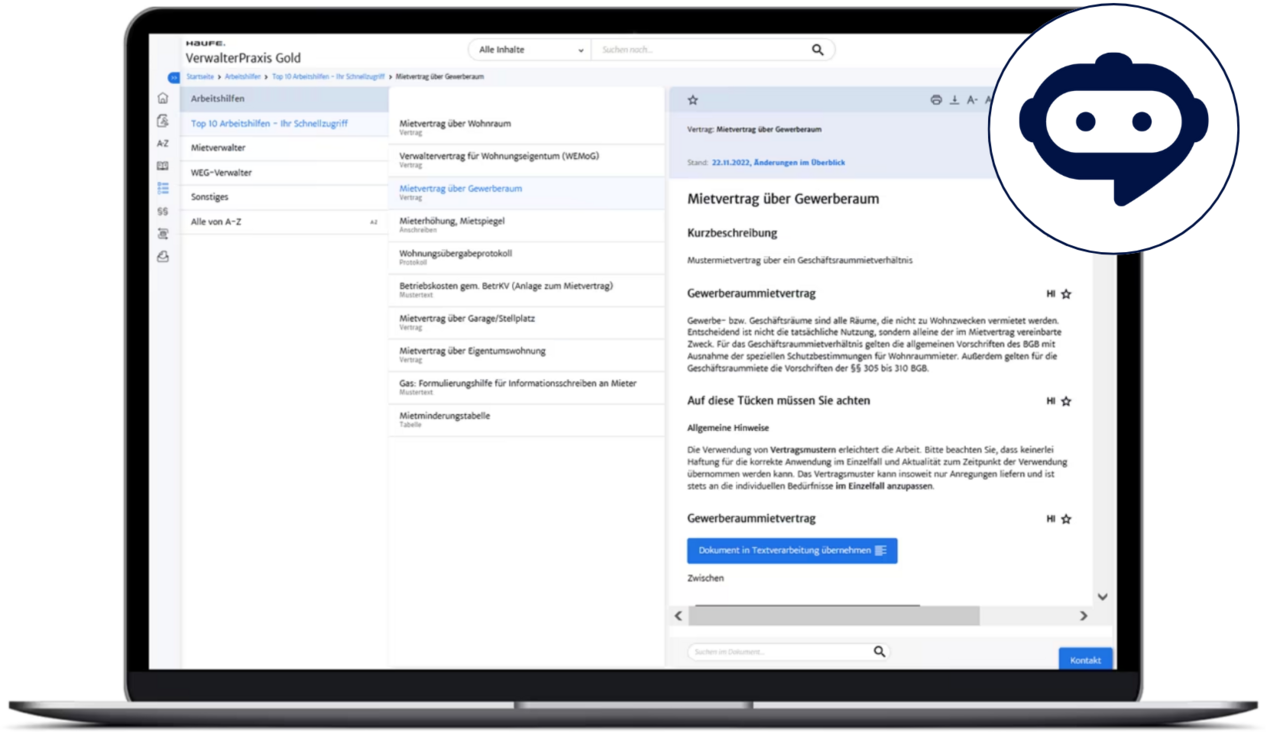Bookmark the document with the header star

pyautogui.click(x=692, y=100)
